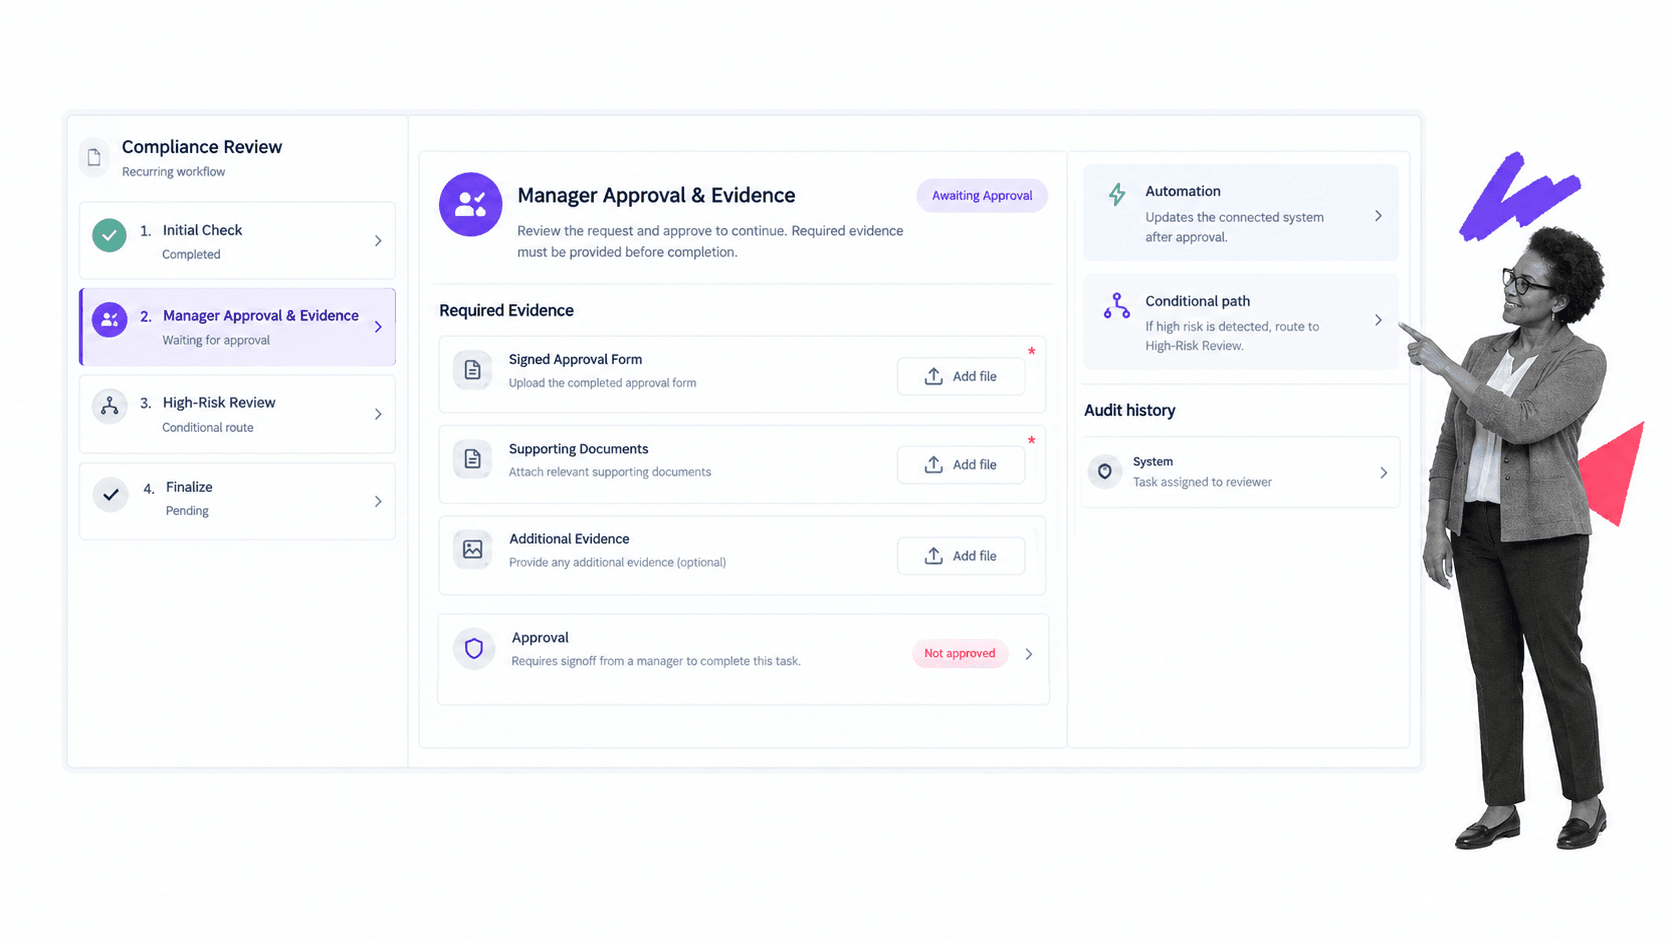1672x941 pixels.
Task: Expand the Initial Check step chevron
Action: pos(378,241)
